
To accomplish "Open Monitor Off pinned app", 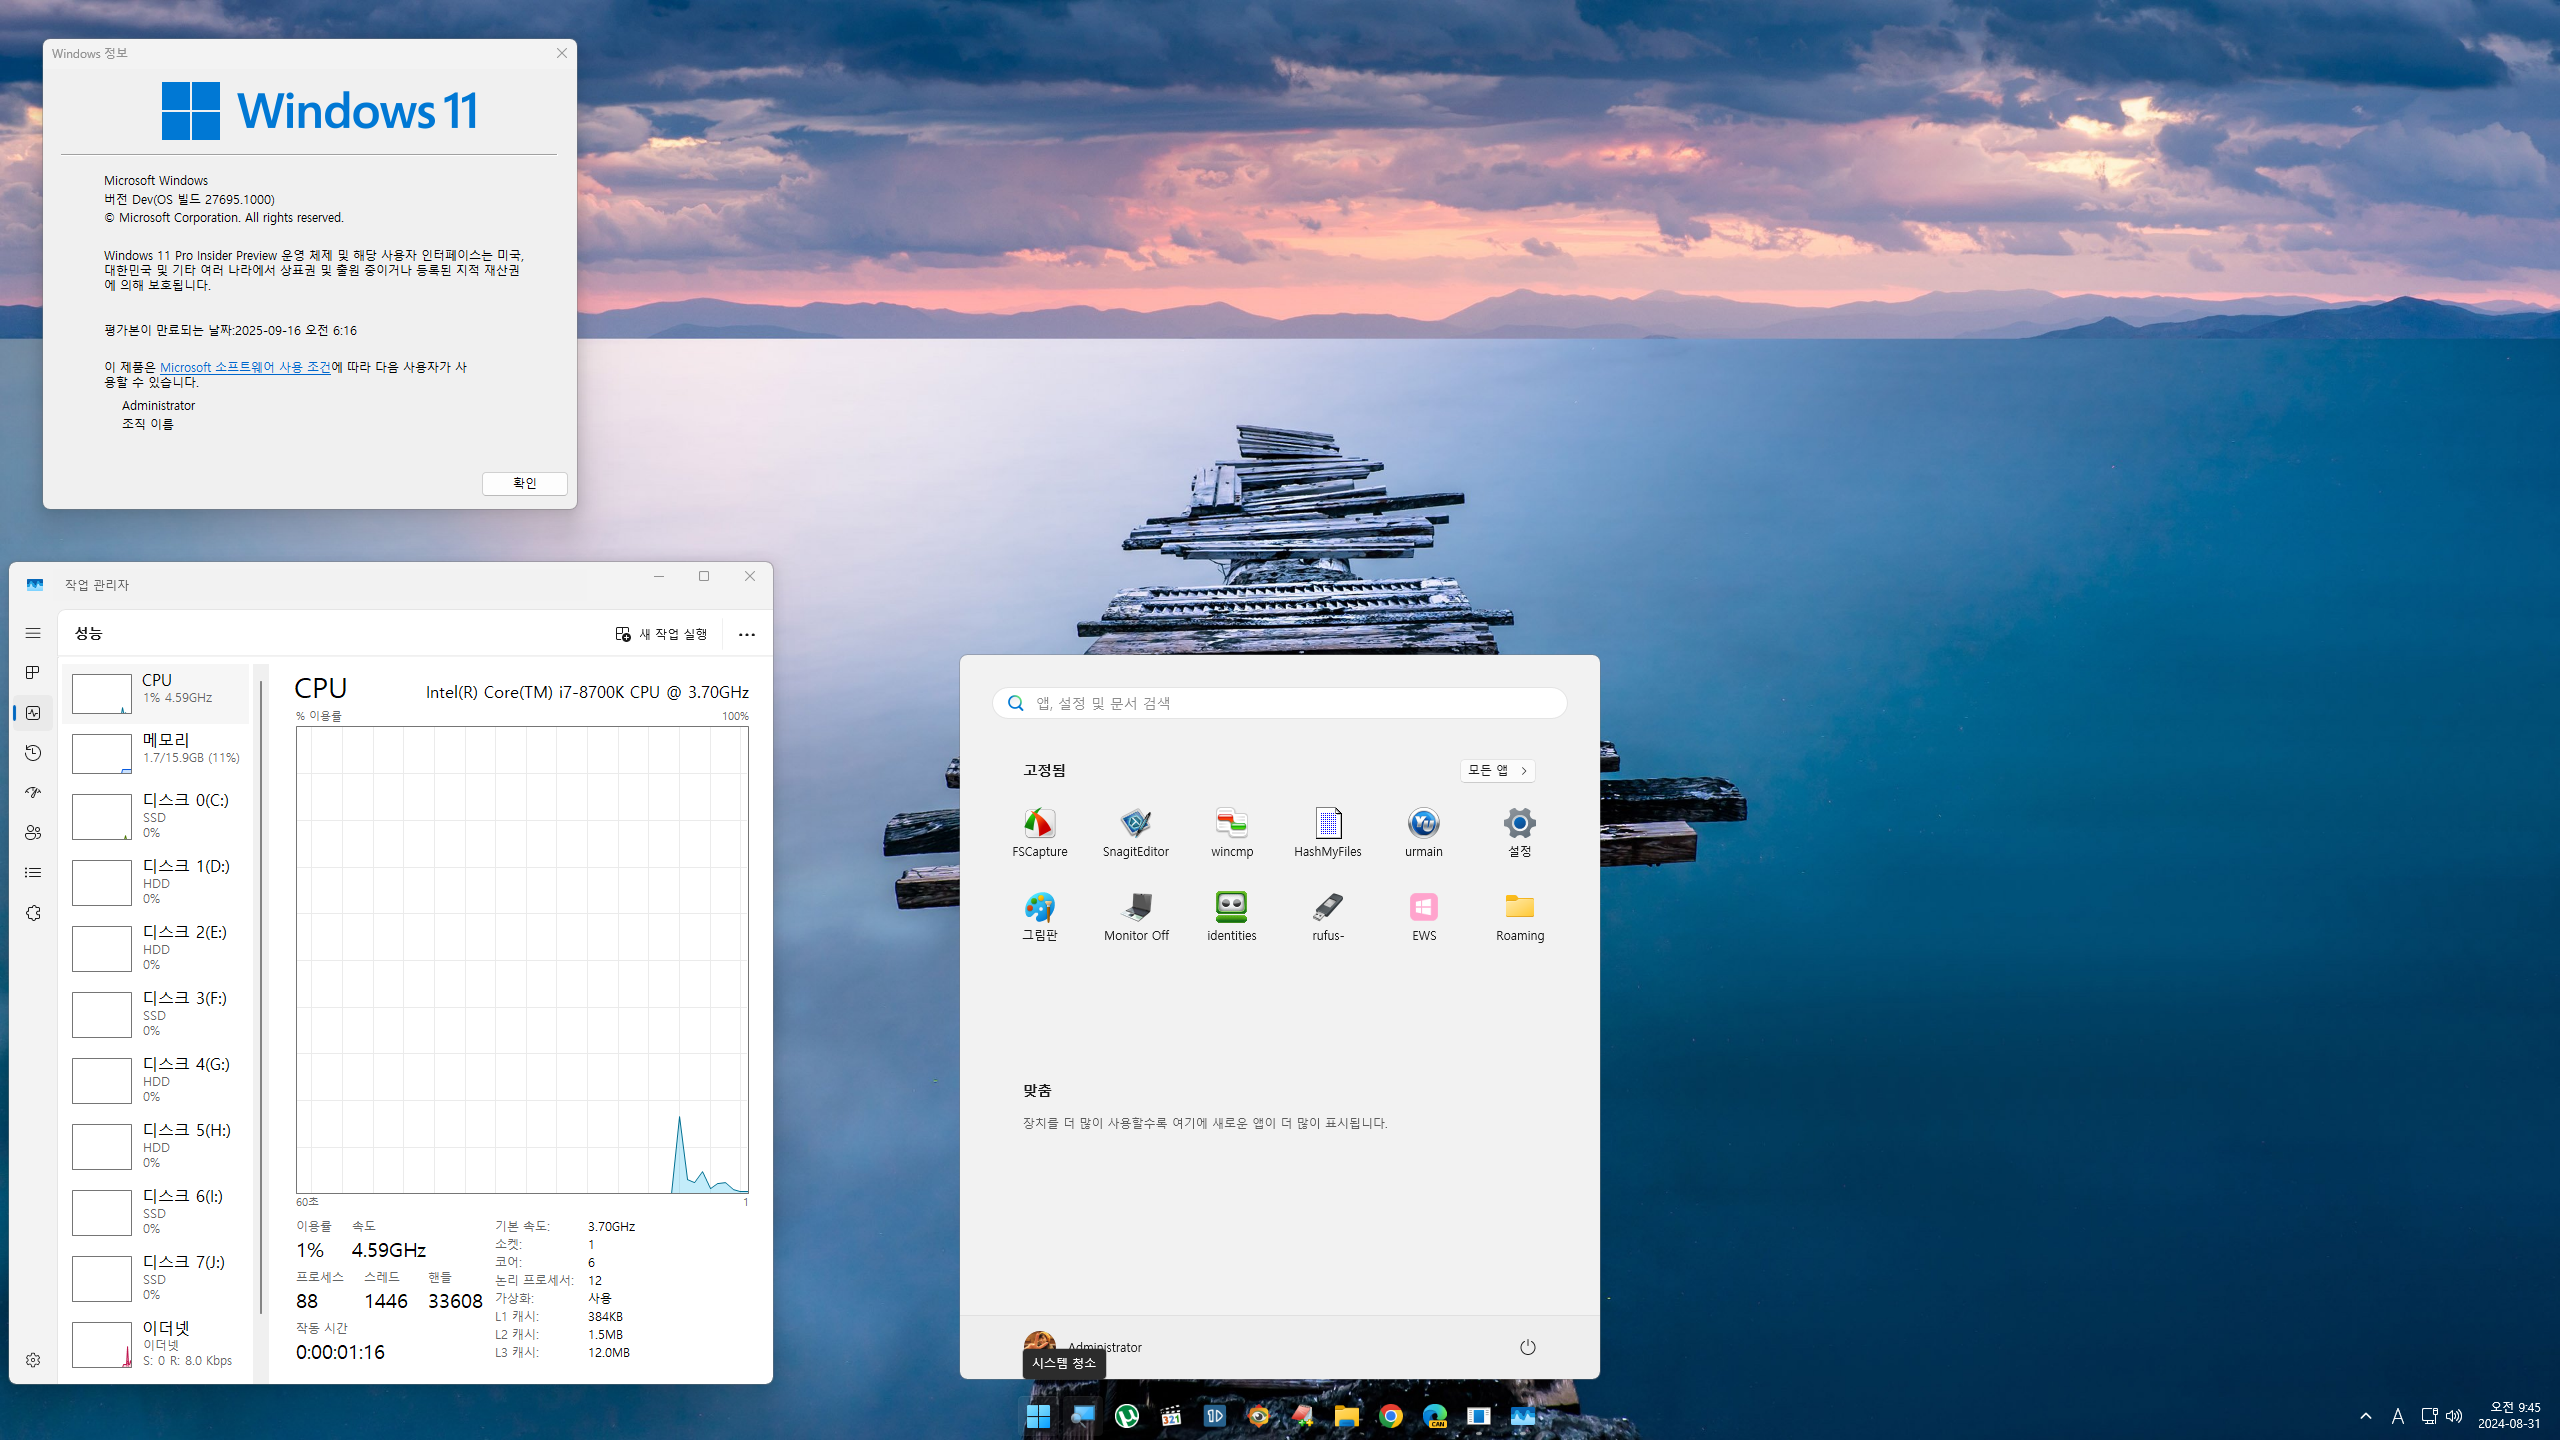I will pyautogui.click(x=1135, y=916).
